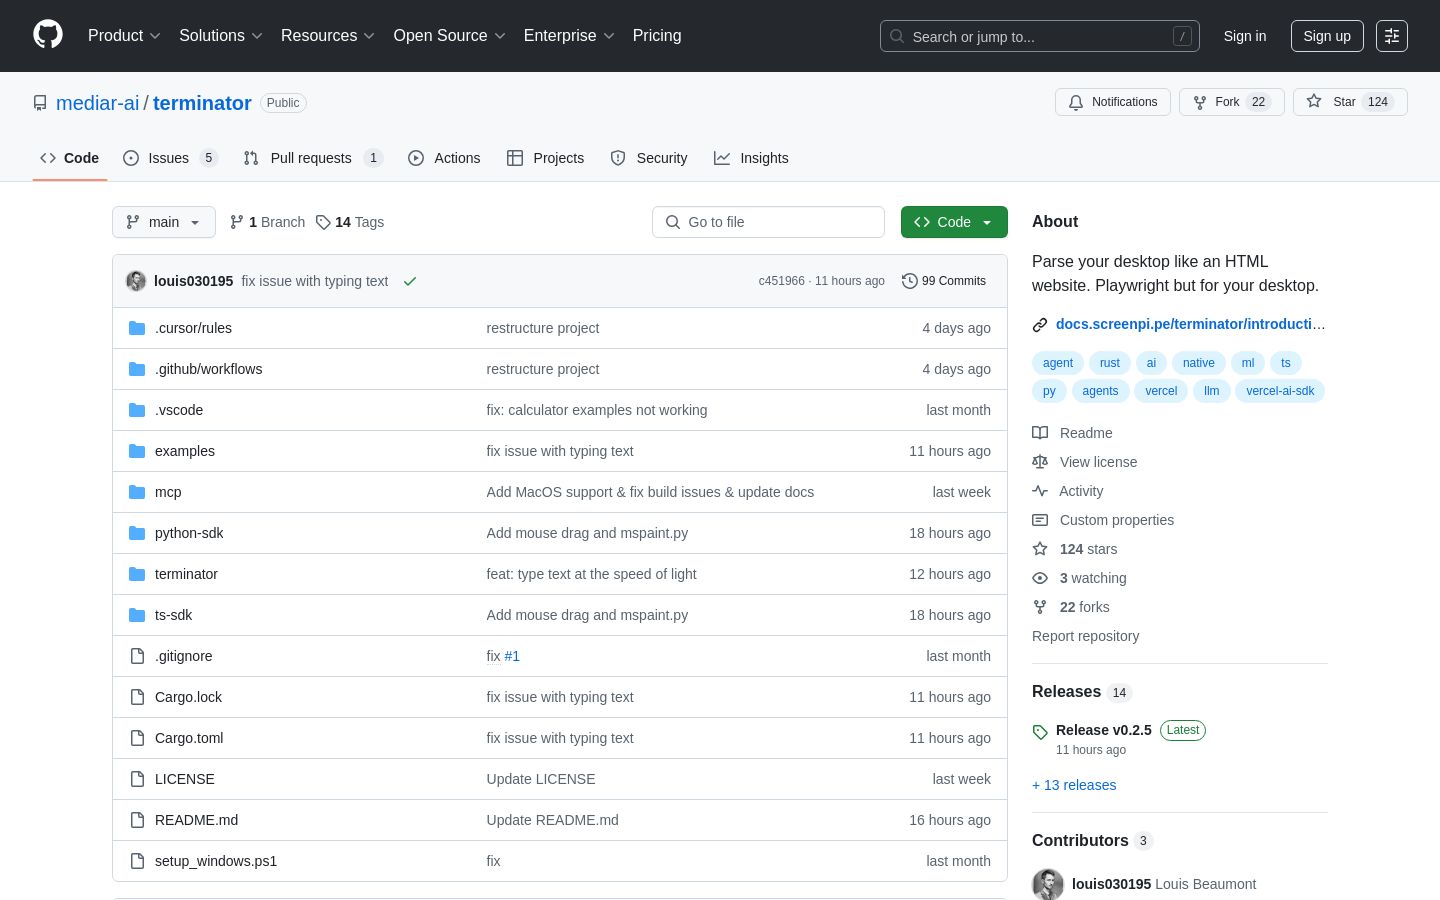Switch to the Pull requests tab
The width and height of the screenshot is (1440, 900).
tap(313, 158)
